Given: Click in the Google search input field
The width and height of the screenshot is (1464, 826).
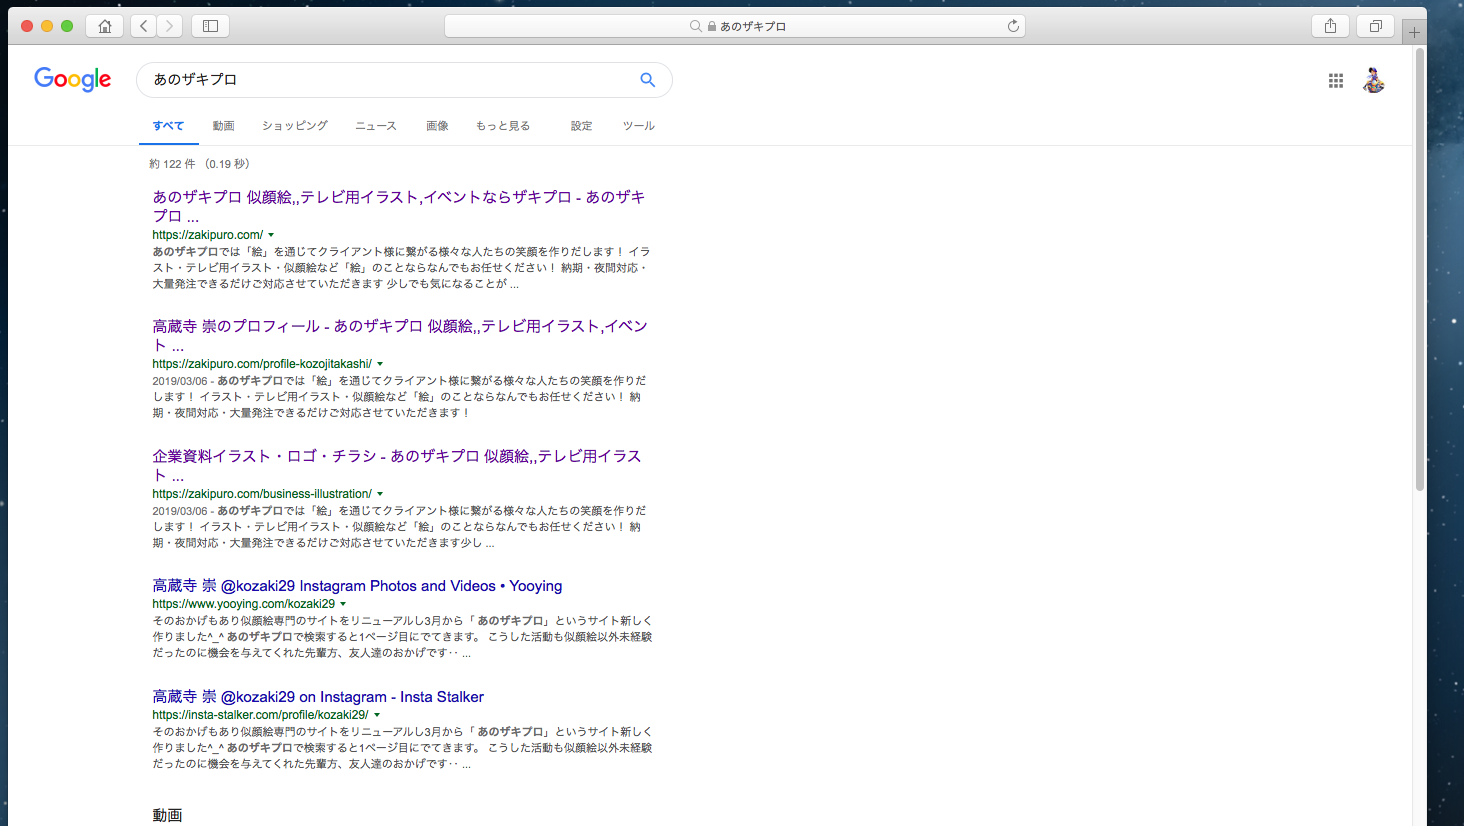Looking at the screenshot, I should (x=390, y=80).
